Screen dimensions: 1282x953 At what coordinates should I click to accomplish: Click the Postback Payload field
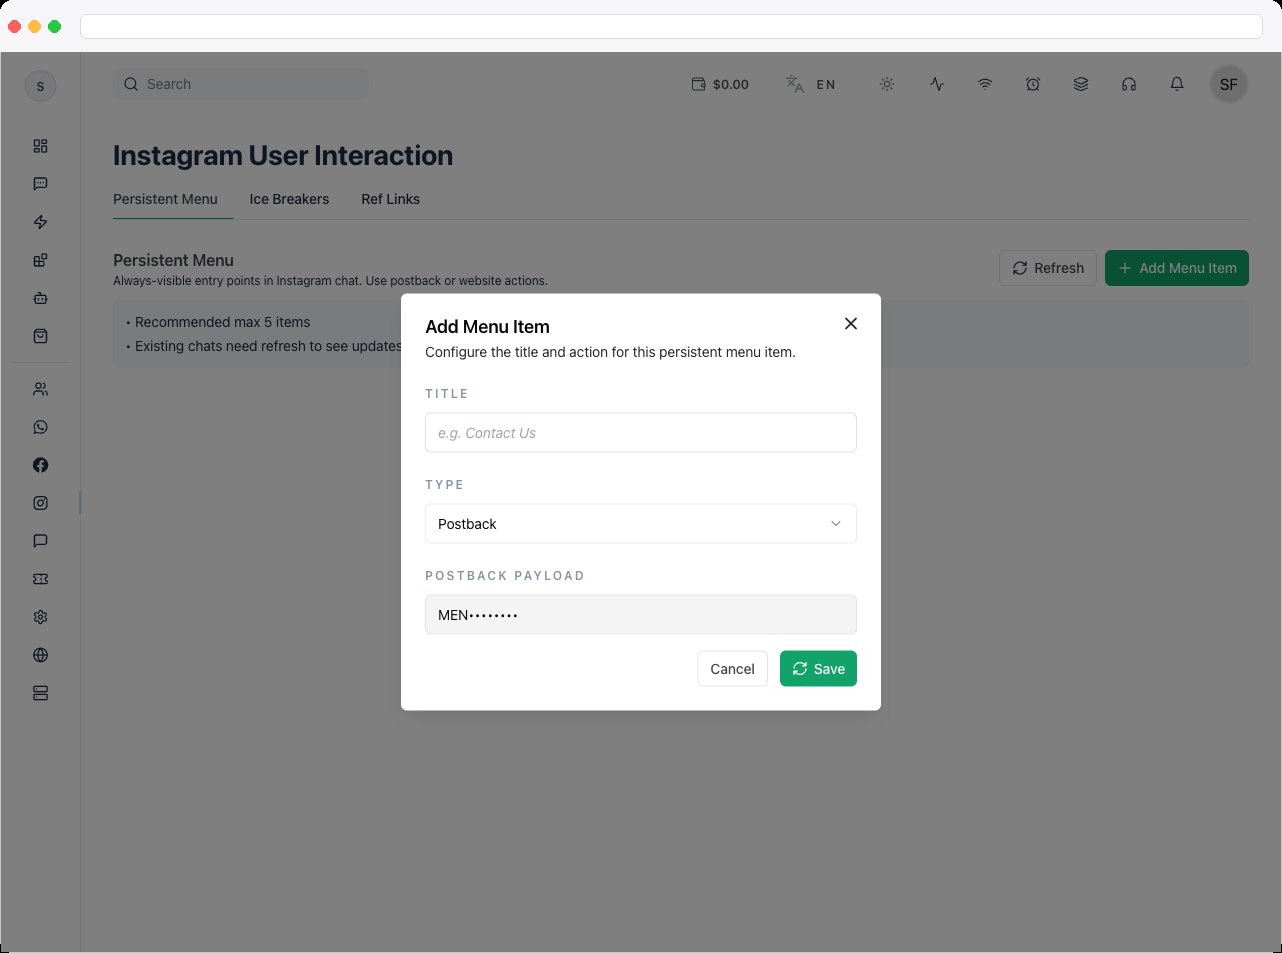[641, 615]
